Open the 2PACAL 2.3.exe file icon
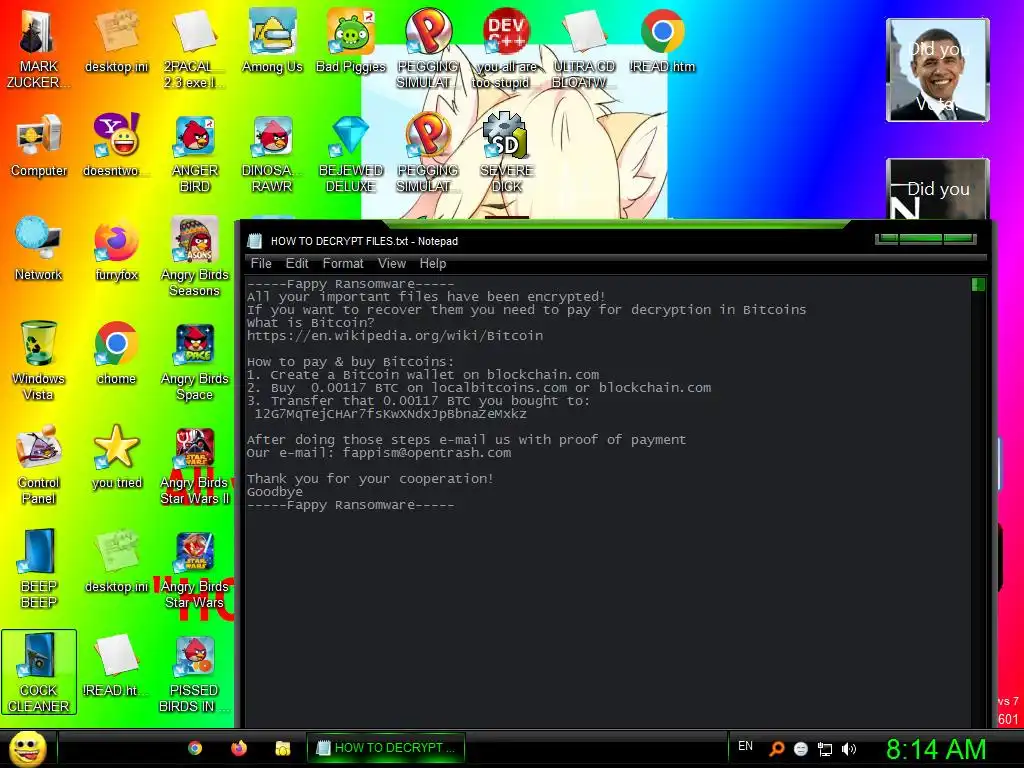This screenshot has width=1024, height=768. [x=195, y=49]
